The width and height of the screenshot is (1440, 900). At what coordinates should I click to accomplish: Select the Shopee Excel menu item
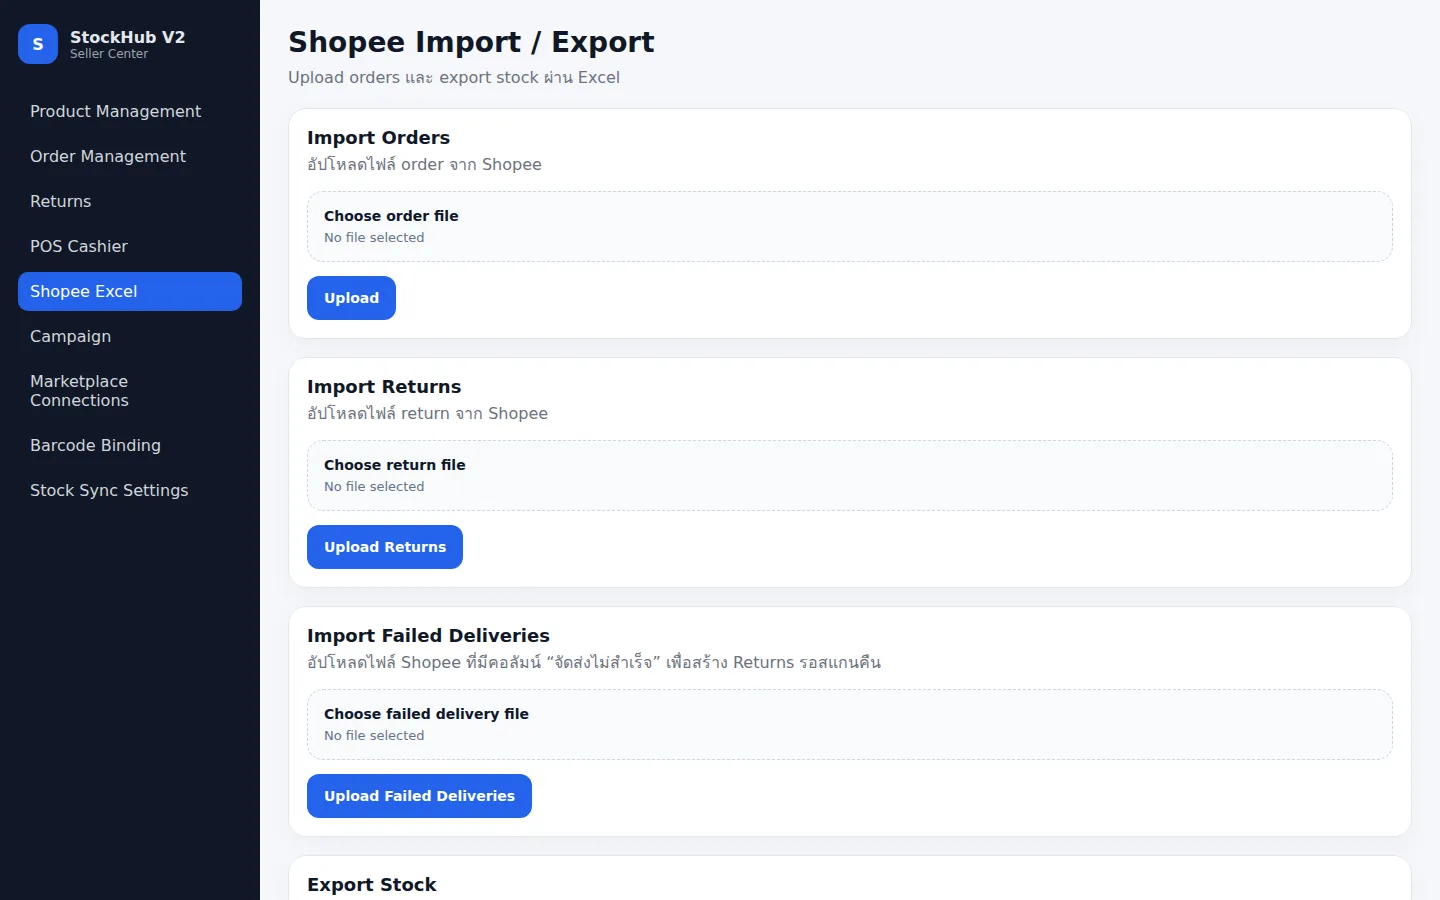tap(130, 291)
